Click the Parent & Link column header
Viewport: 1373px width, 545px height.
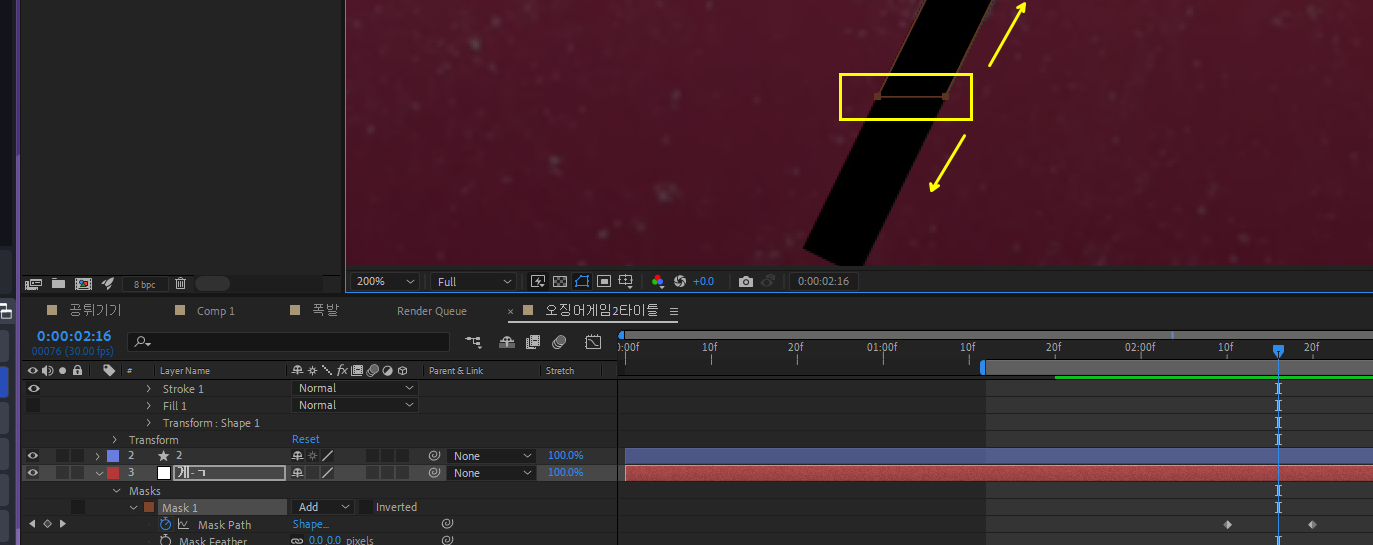pyautogui.click(x=456, y=371)
